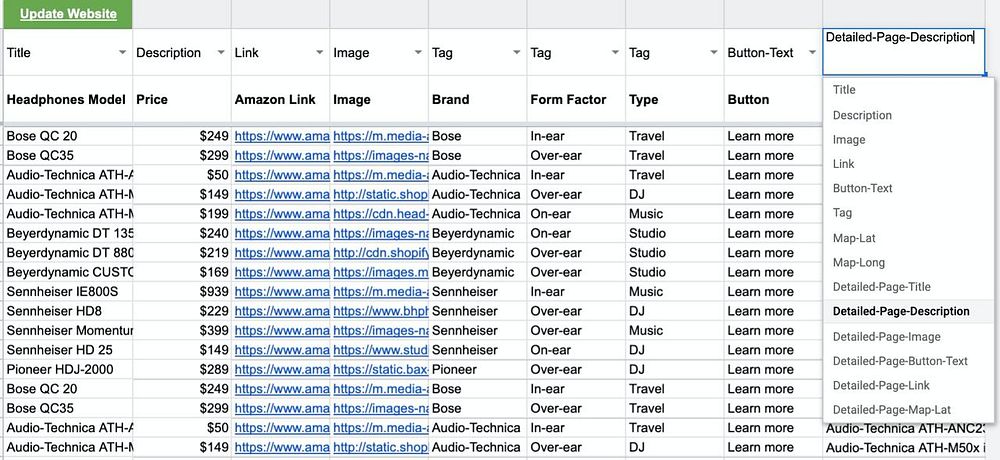This screenshot has width=1000, height=460.
Task: Choose Detailed-Page-Title in the list
Action: pos(881,287)
